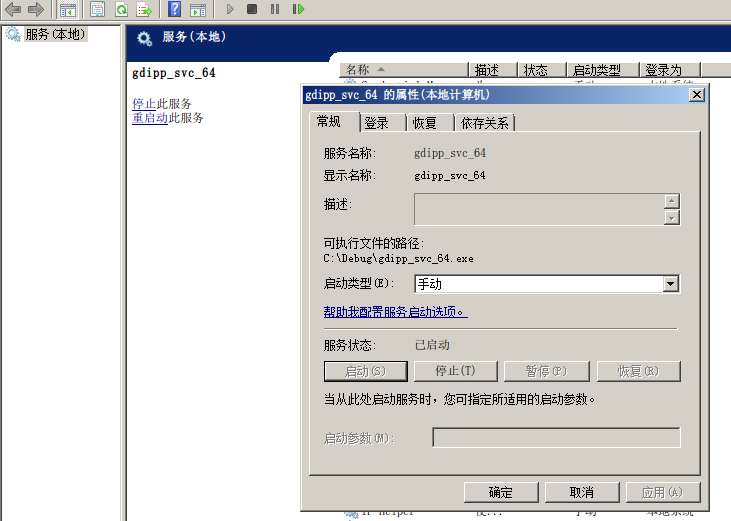Click the Stop Service square icon
731x521 pixels.
(252, 9)
